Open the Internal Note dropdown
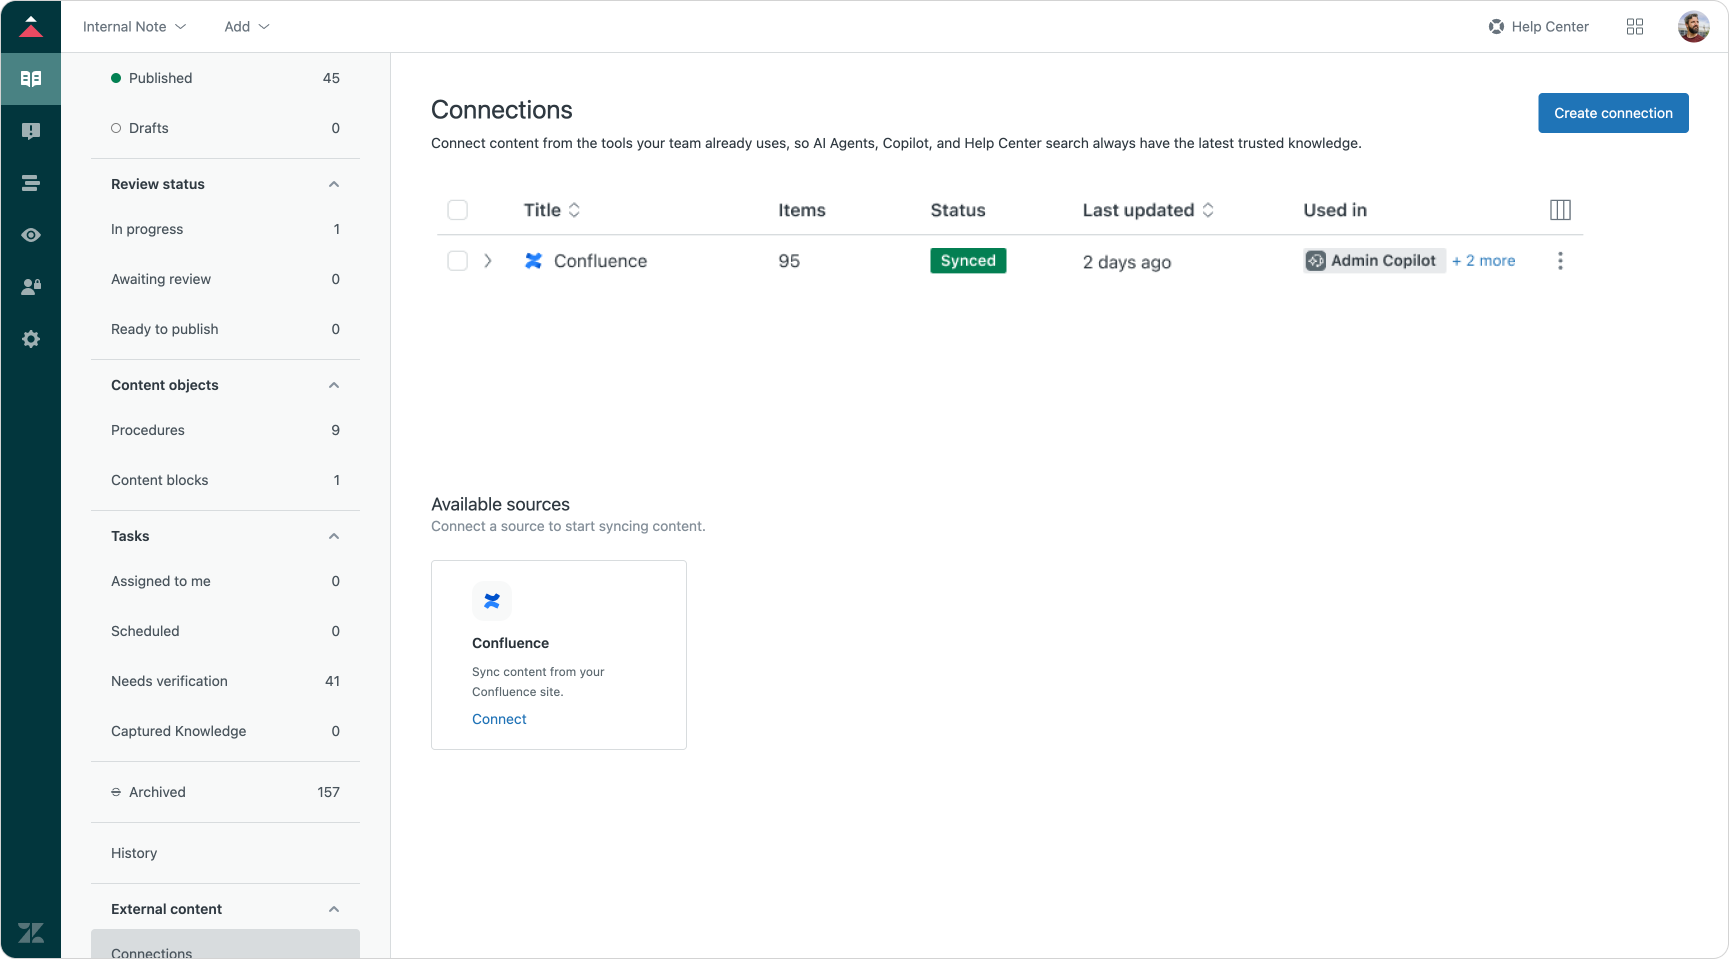This screenshot has height=959, width=1729. [134, 27]
